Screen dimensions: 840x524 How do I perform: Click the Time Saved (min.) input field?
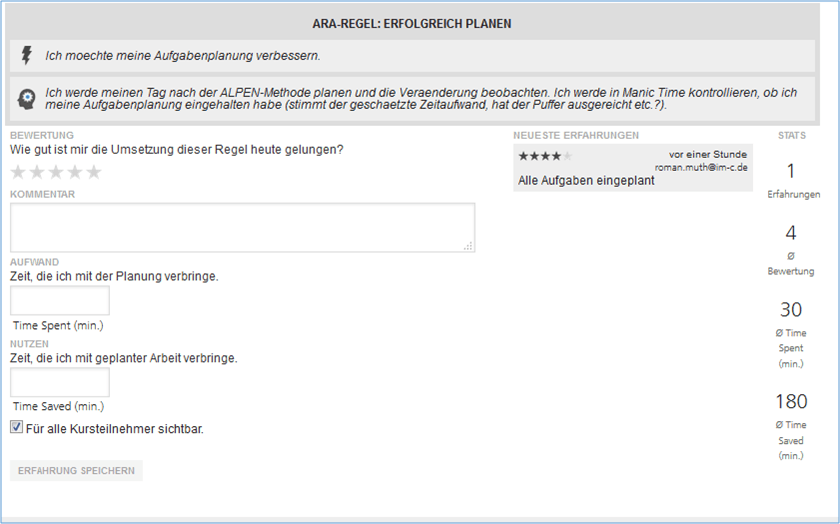pos(60,382)
